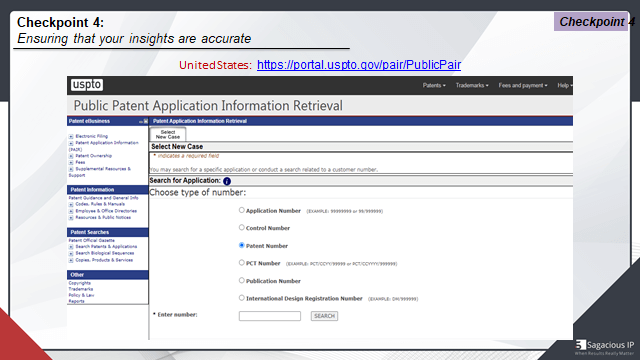Switch to the Select New Case tab

click(x=168, y=134)
